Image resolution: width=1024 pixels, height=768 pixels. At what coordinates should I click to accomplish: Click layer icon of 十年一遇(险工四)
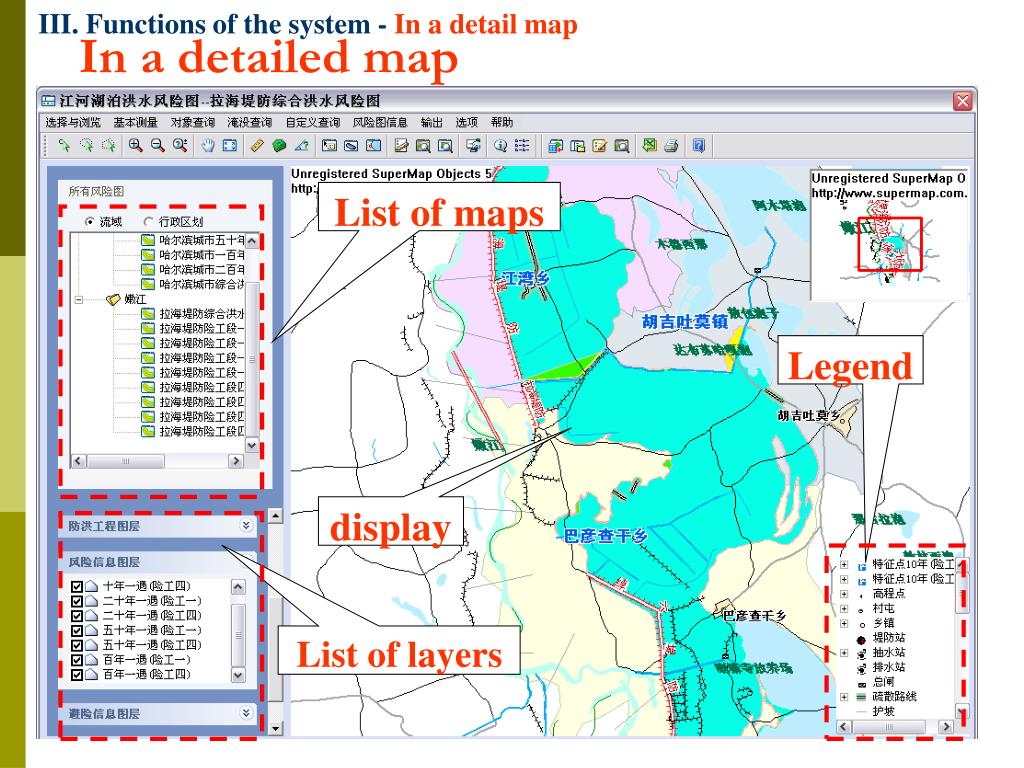(91, 586)
